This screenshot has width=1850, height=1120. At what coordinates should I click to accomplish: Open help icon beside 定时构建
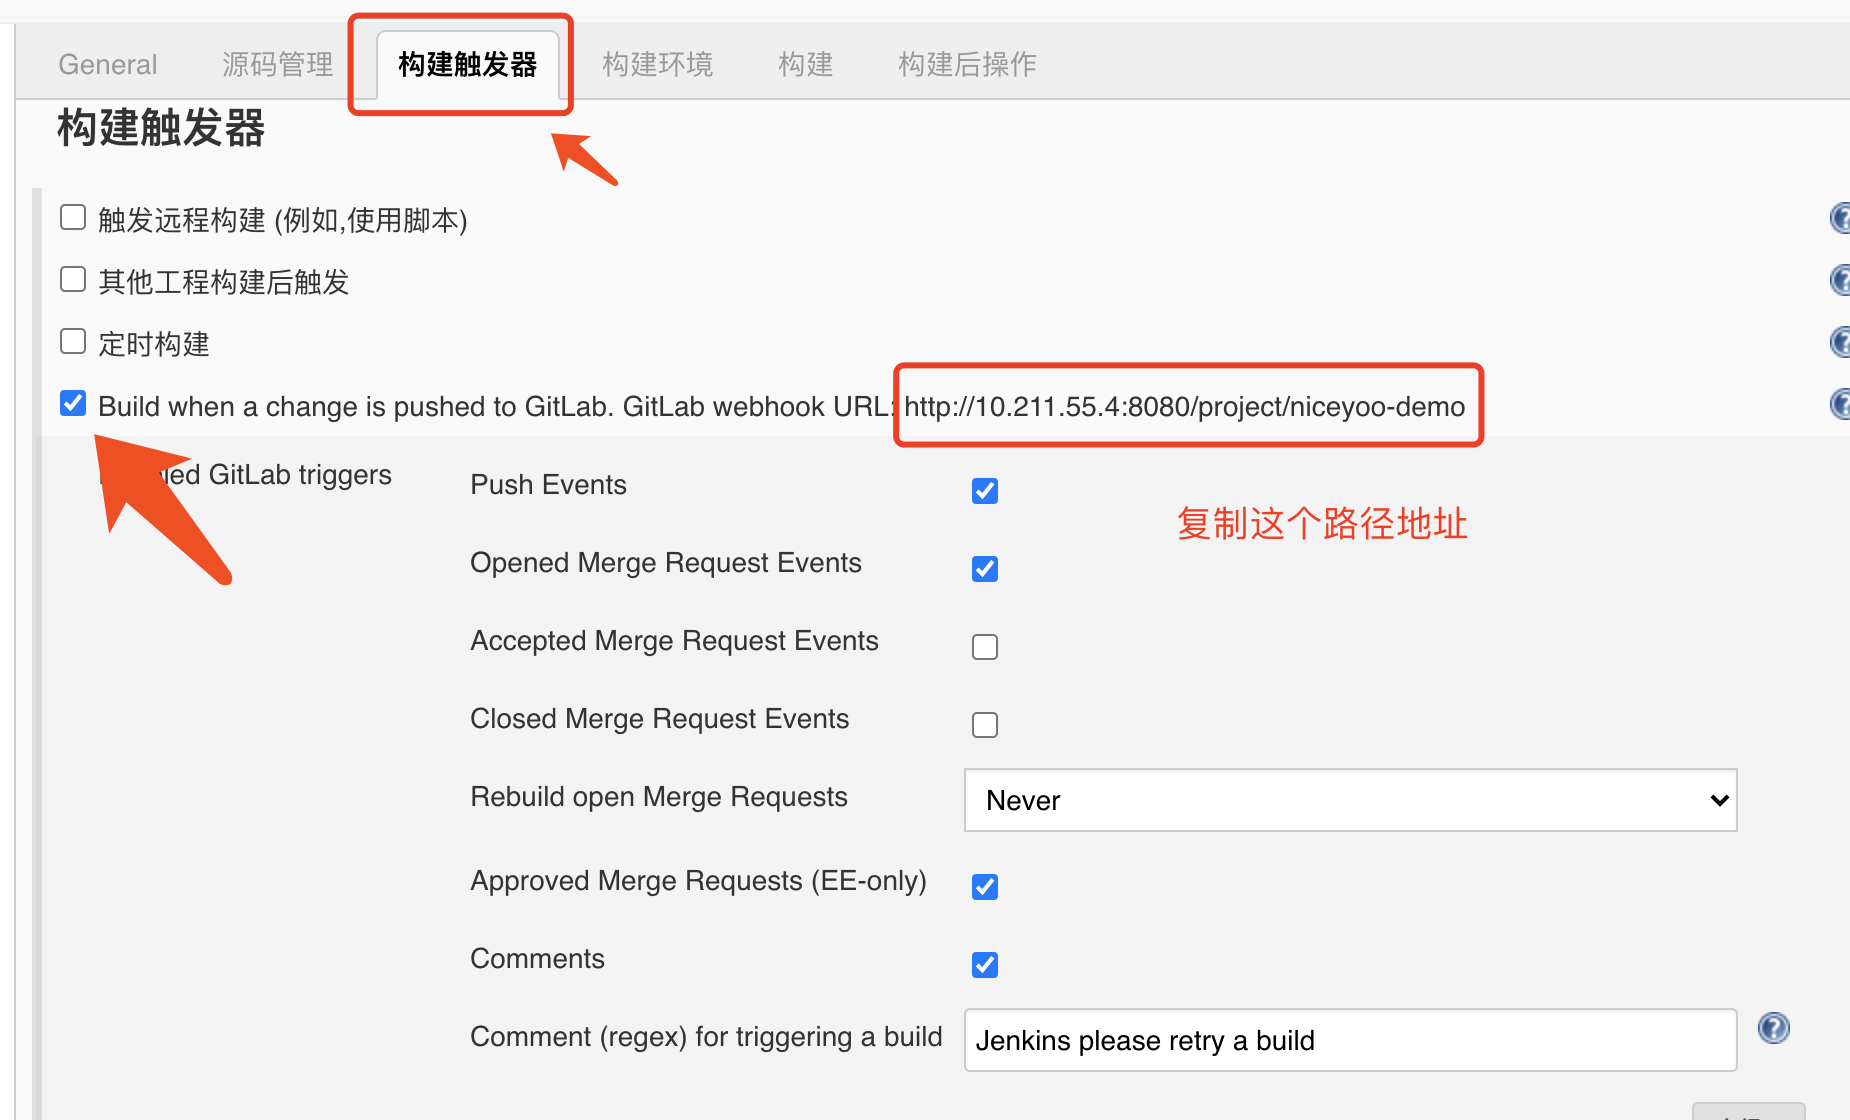coord(1840,342)
